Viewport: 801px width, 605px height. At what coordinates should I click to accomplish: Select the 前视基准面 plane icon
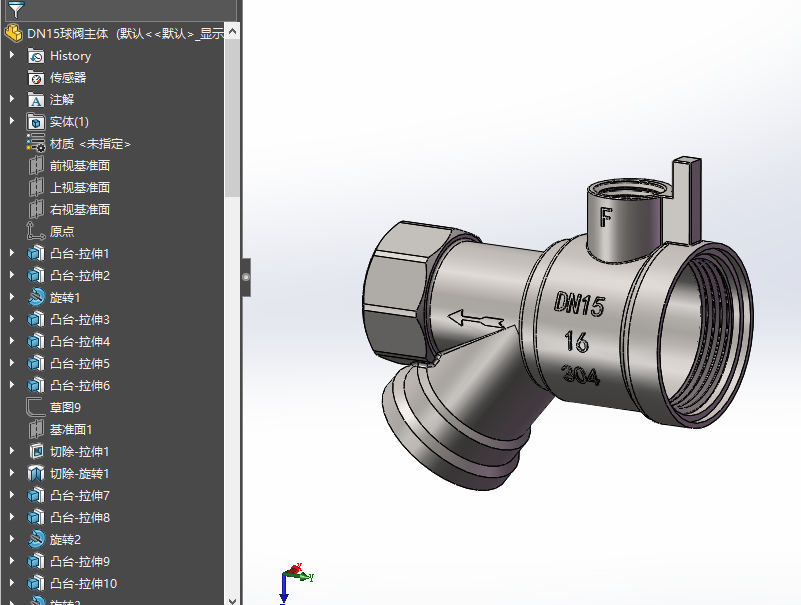point(36,166)
